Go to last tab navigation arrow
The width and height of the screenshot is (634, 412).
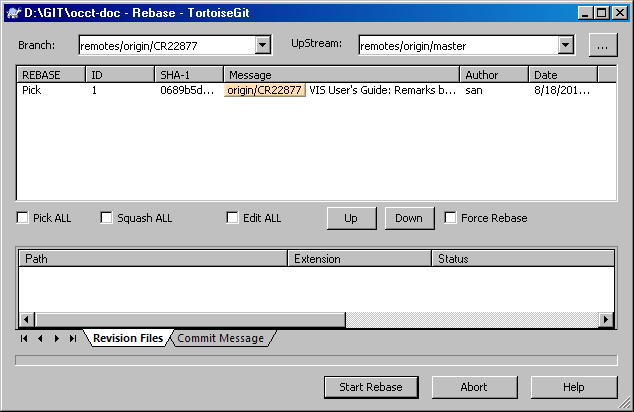pyautogui.click(x=73, y=338)
